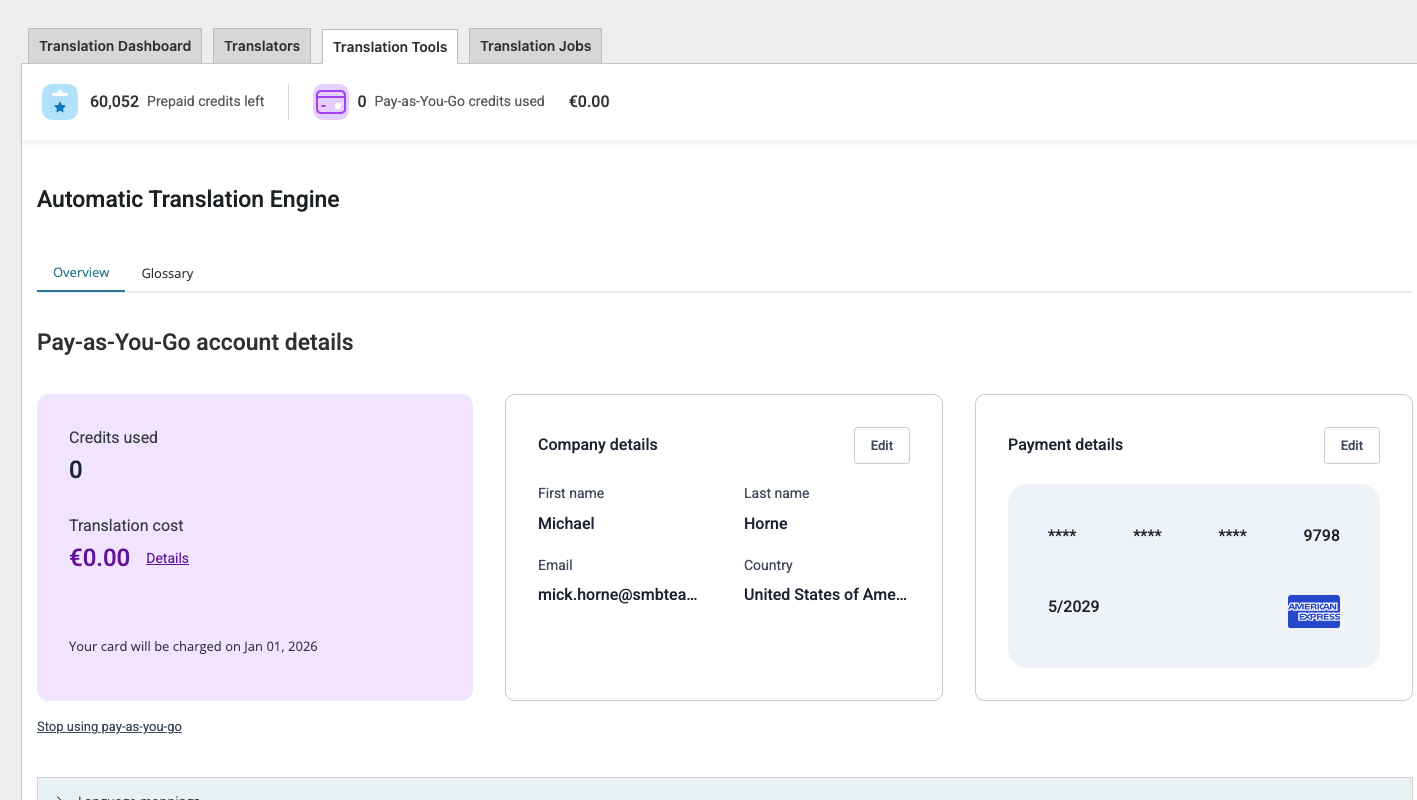Click the card's last four digits 9798
This screenshot has height=800, width=1417.
click(1321, 535)
